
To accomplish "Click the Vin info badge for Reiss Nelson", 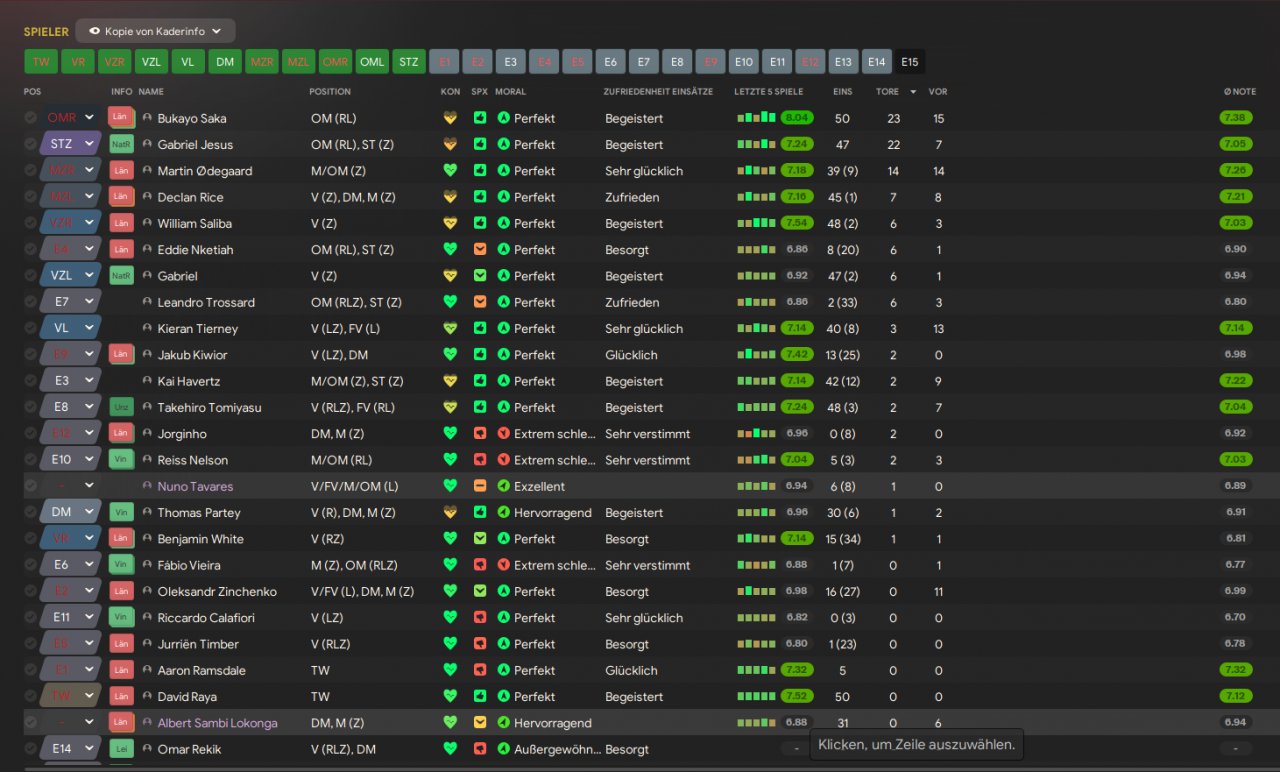I will click(x=121, y=460).
